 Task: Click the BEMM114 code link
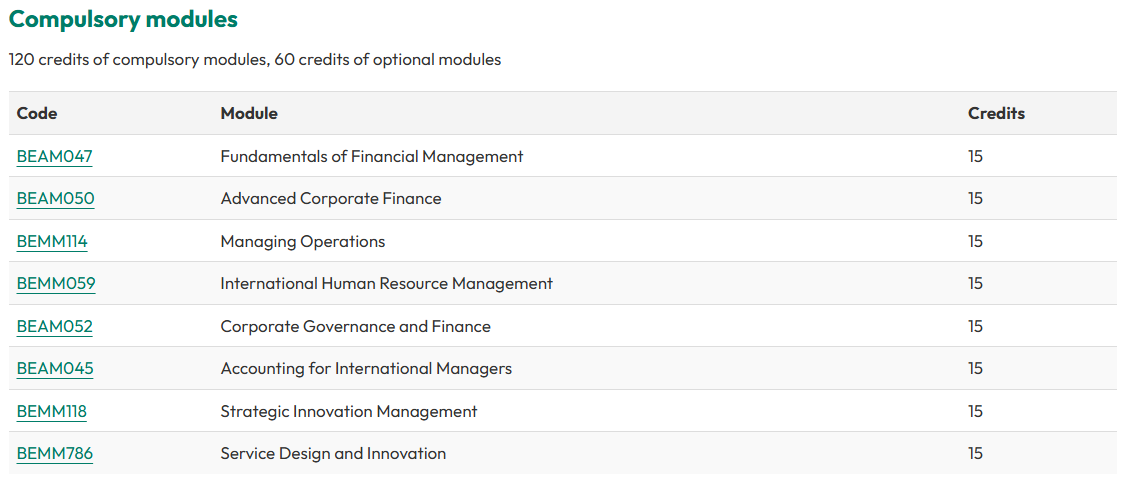[52, 241]
